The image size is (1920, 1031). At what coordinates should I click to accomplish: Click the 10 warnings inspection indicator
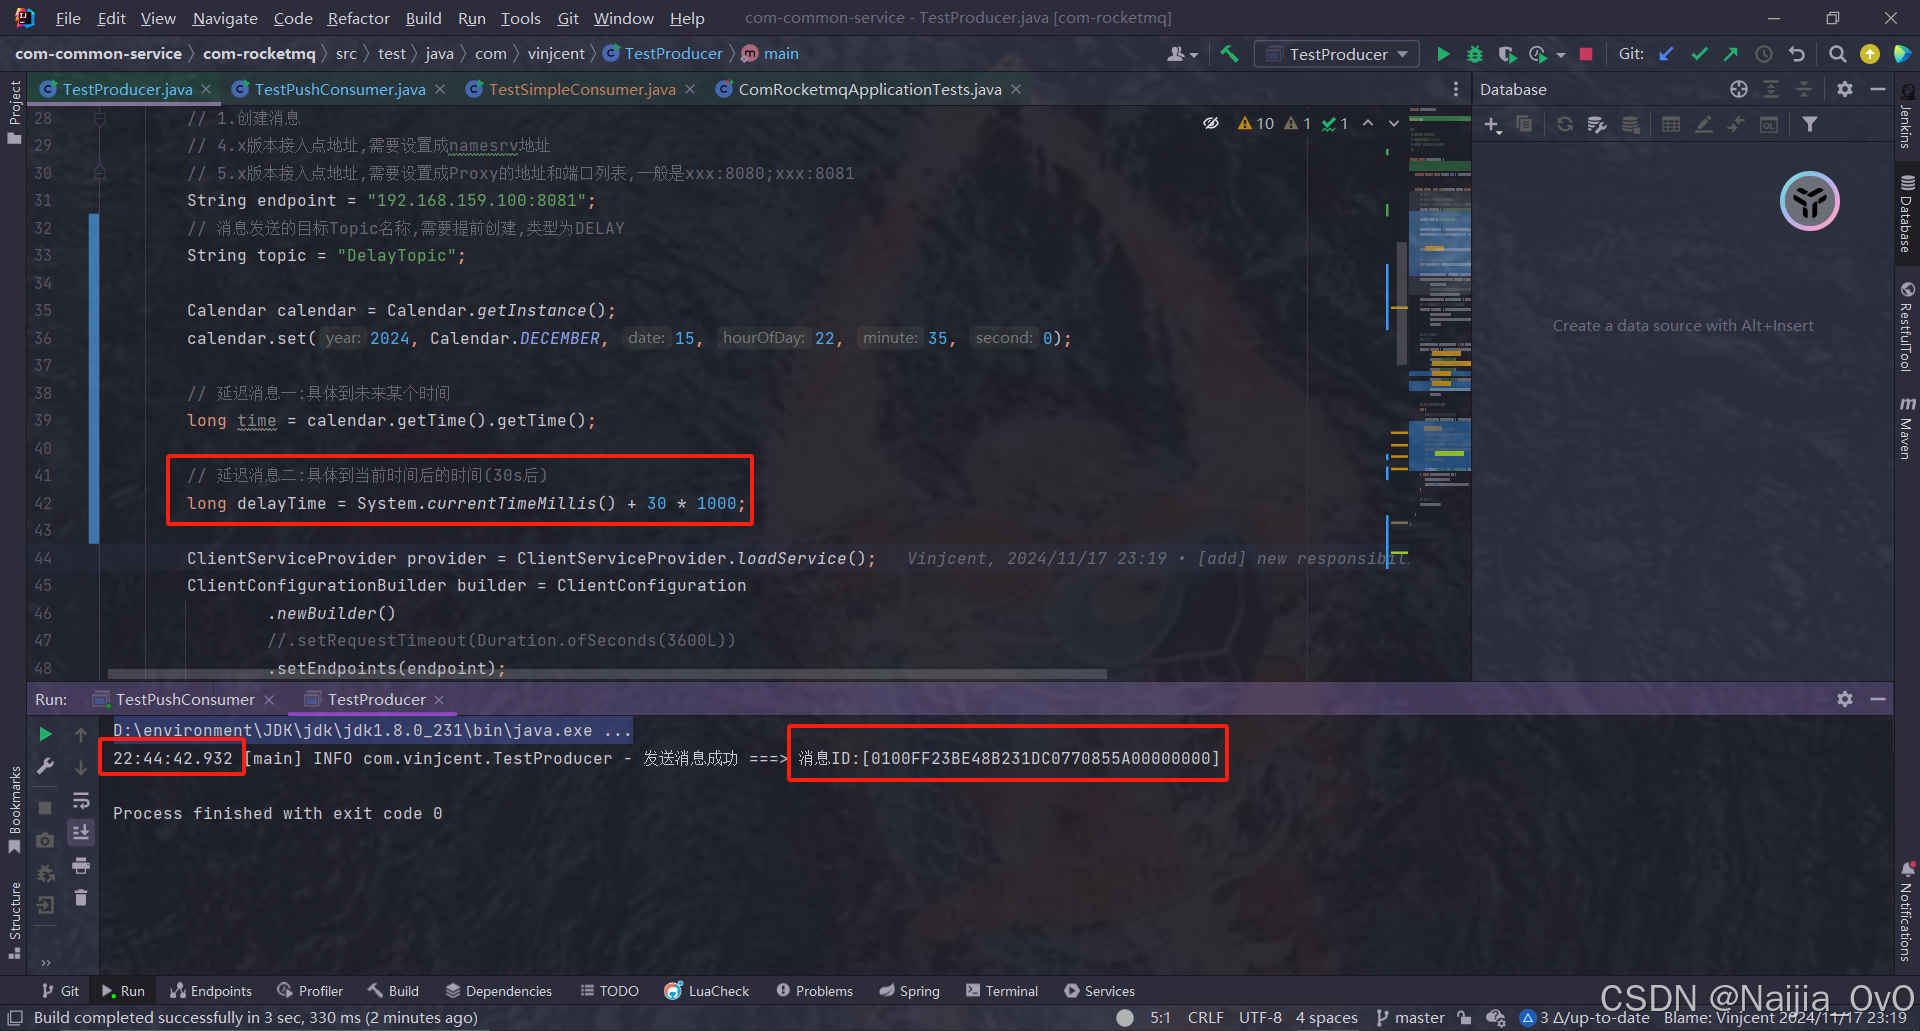point(1255,123)
